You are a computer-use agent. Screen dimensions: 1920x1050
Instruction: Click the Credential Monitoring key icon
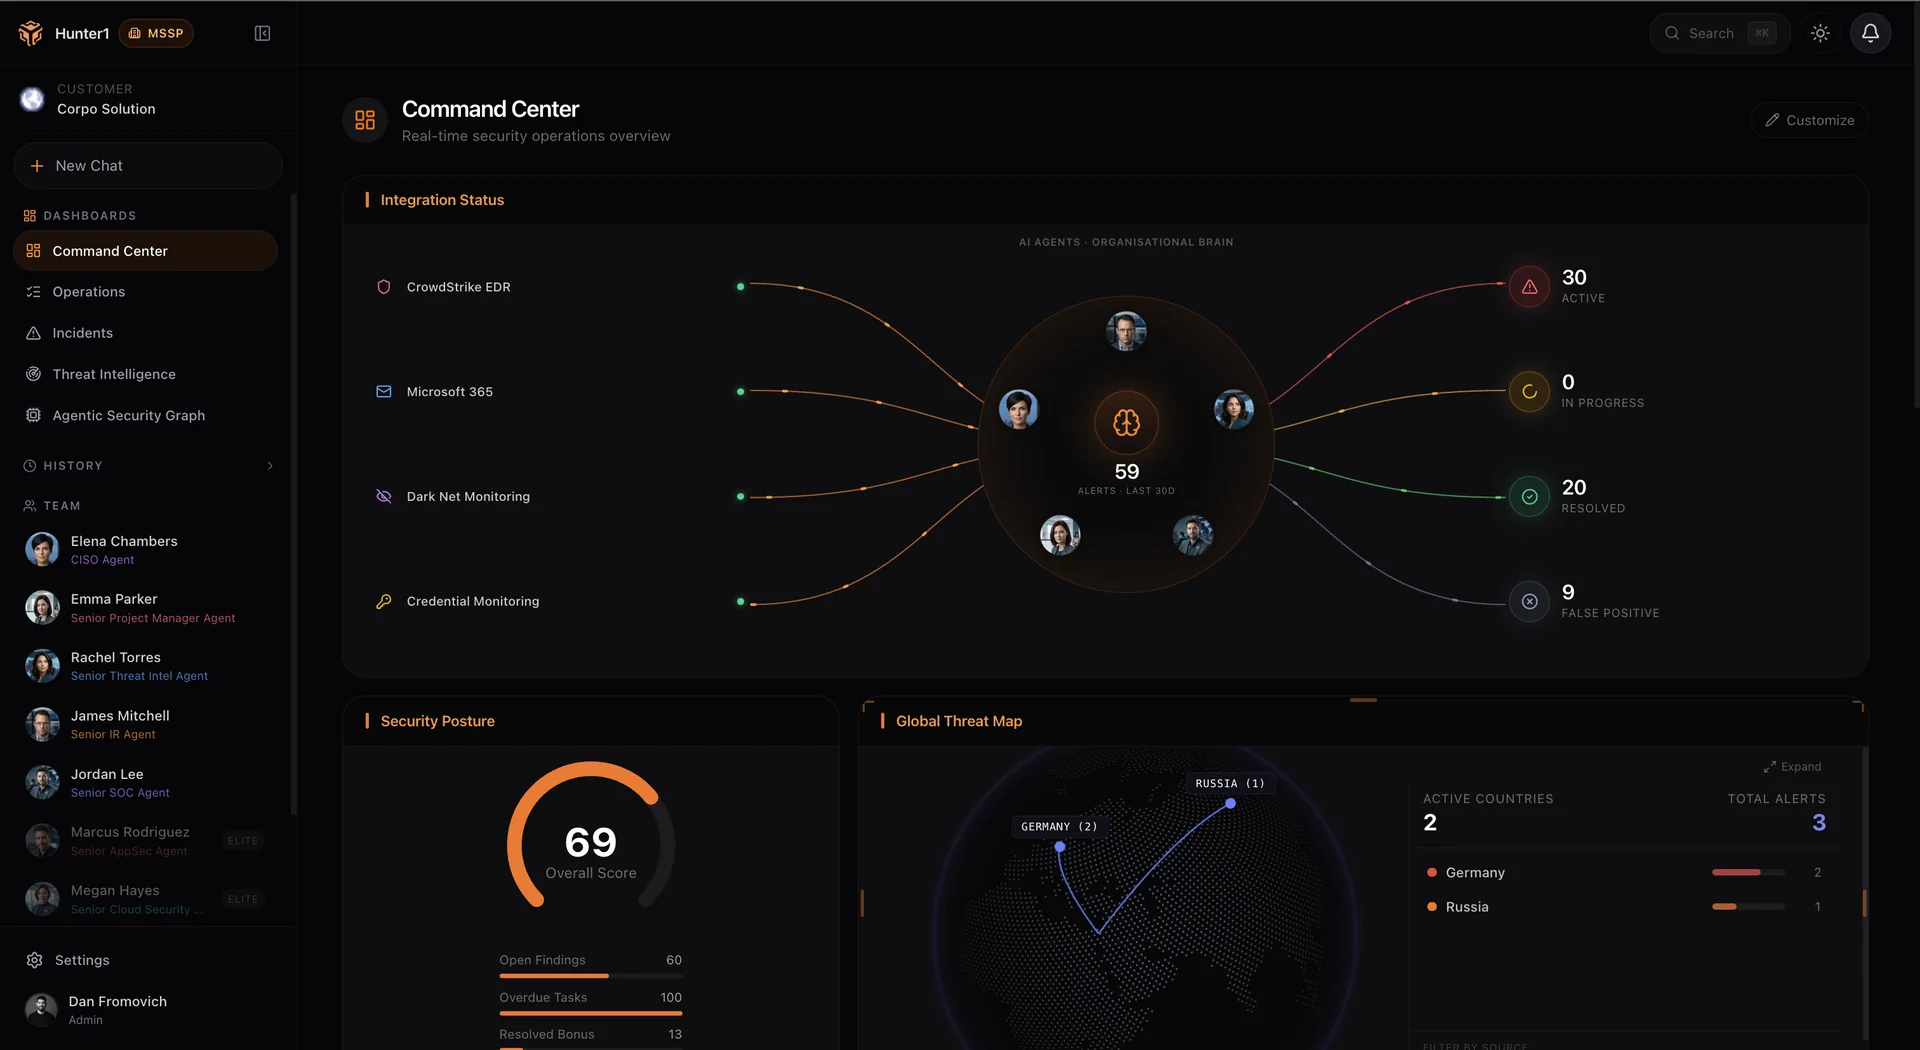tap(383, 601)
